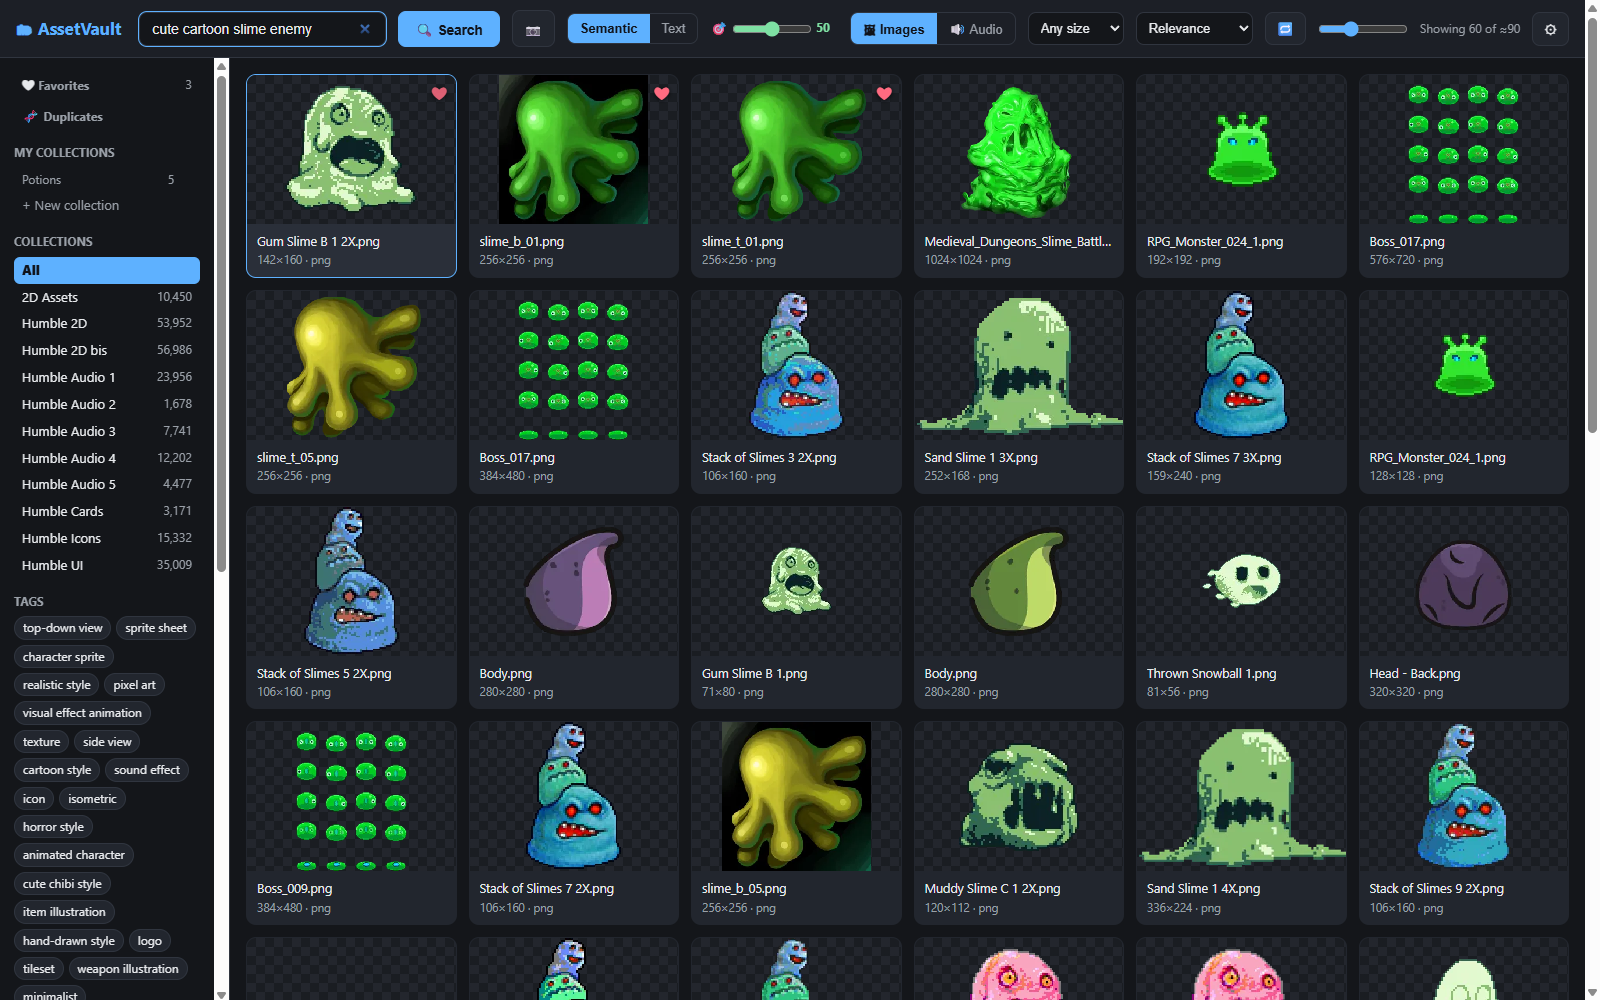Screen dimensions: 1600x1000
Task: Click the Gum Slime B 1.png filename
Action: (754, 674)
